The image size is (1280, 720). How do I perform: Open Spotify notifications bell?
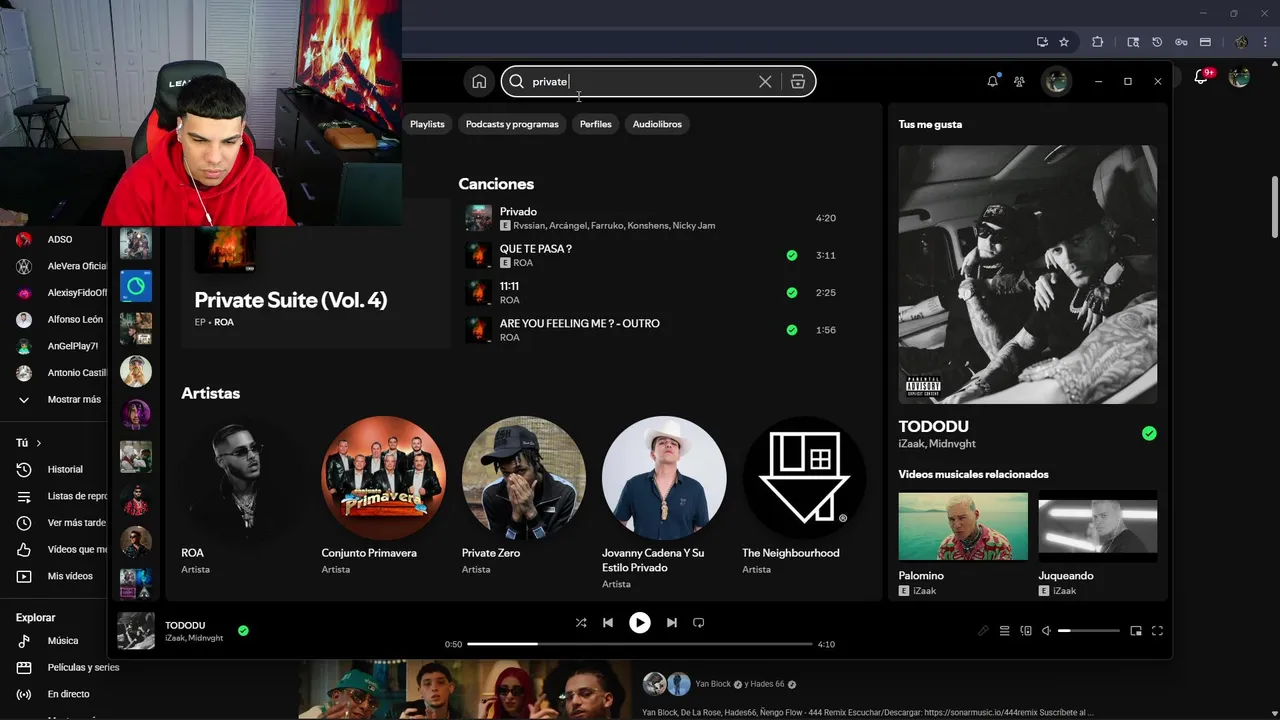pos(992,81)
